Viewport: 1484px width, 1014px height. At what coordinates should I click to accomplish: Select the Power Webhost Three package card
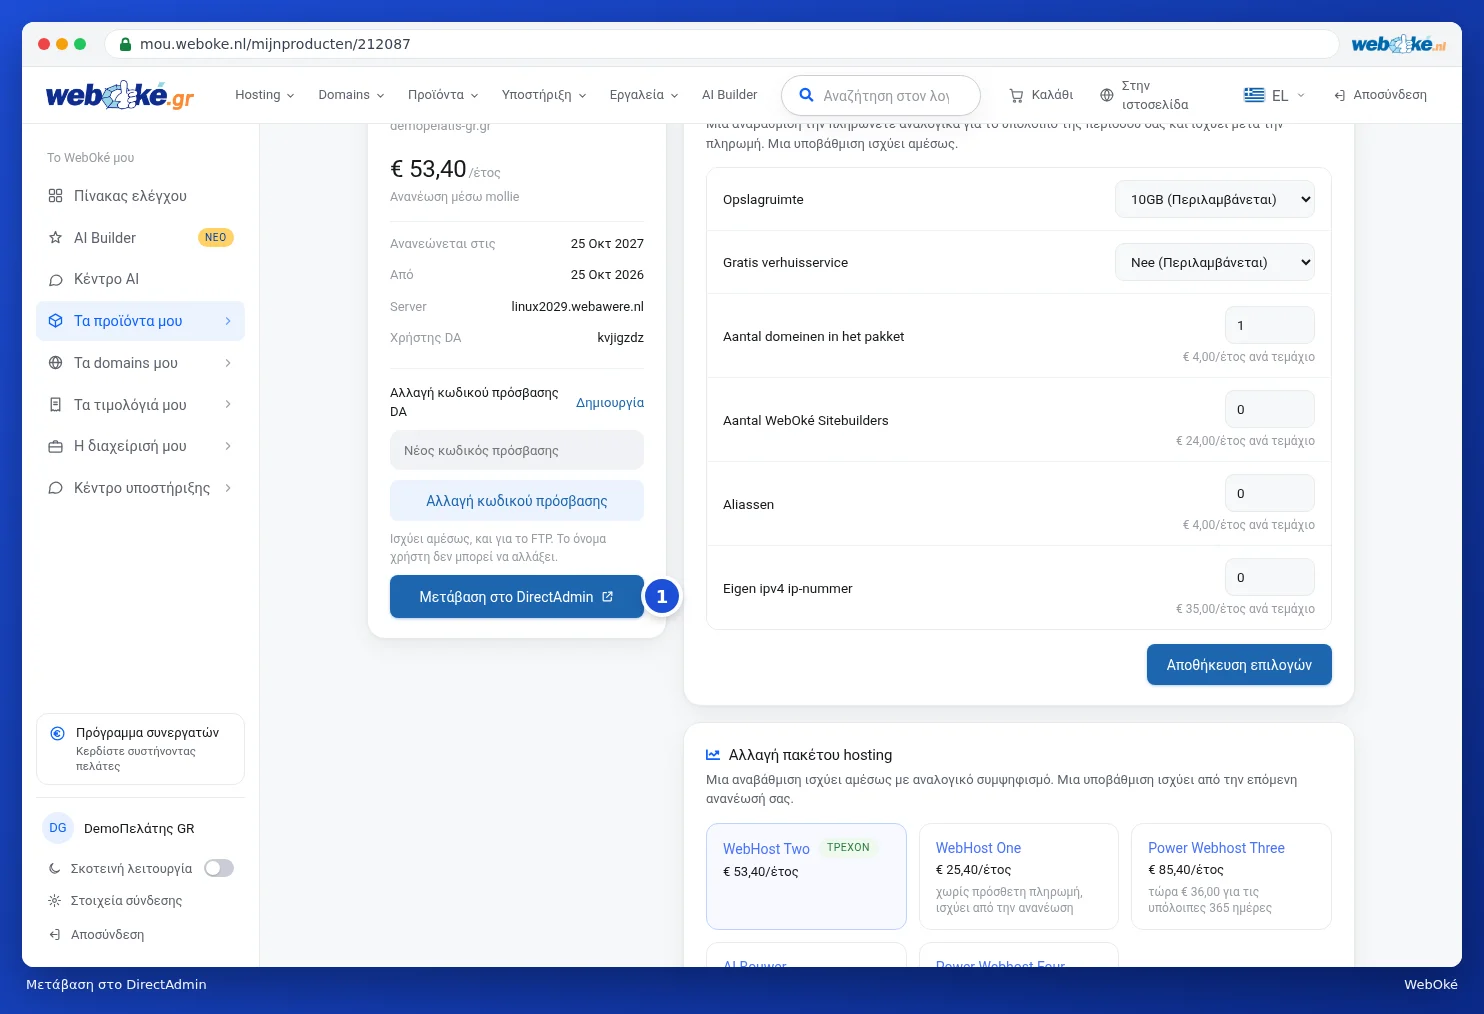1231,876
